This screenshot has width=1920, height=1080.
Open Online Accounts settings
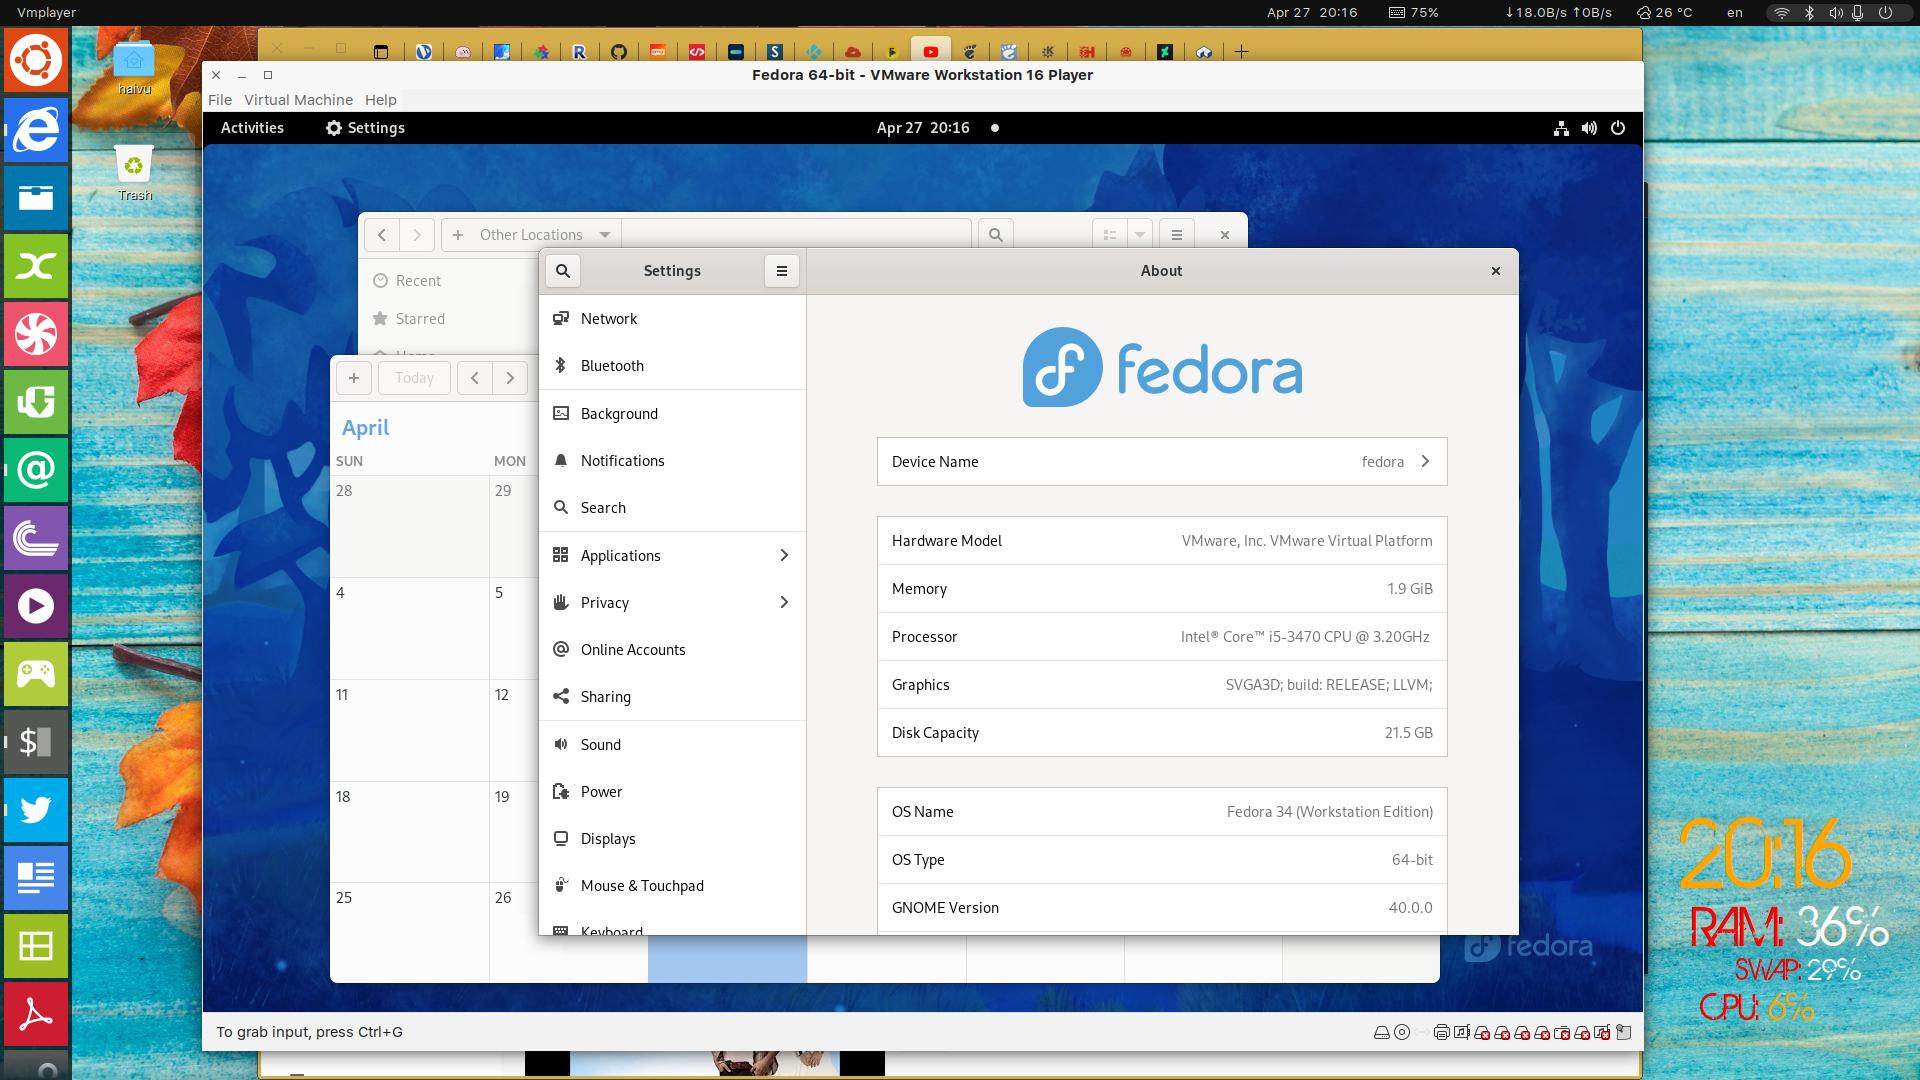point(672,650)
